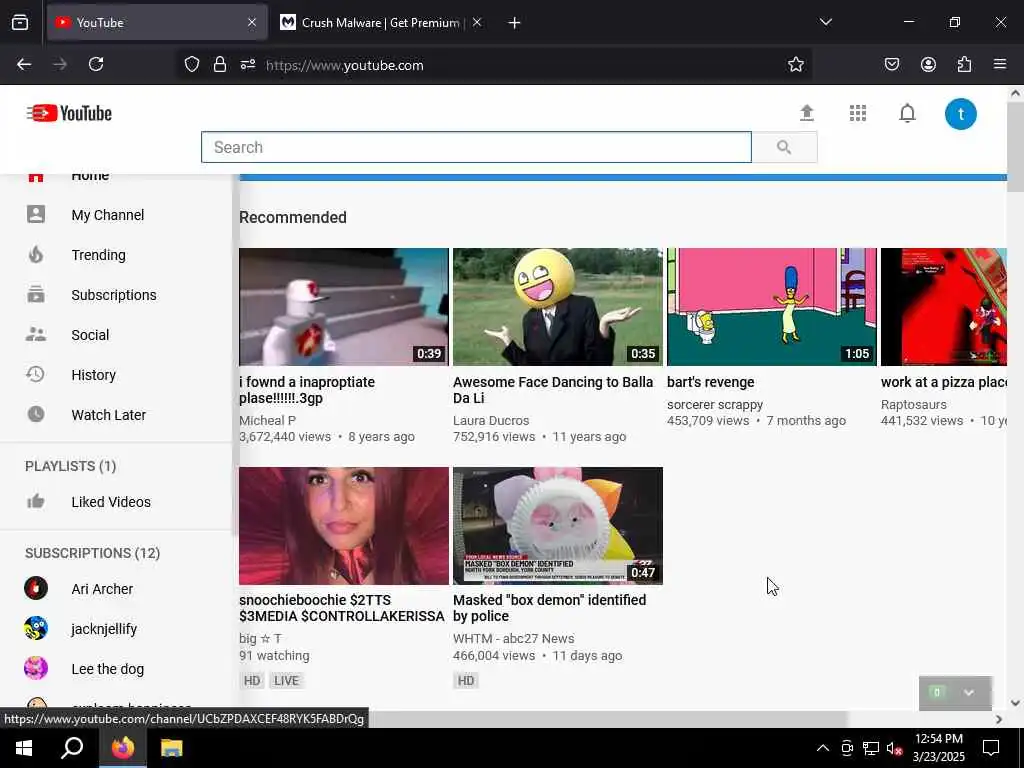Play 'i fownd a inaproptiate plase' thumbnail

(344, 307)
